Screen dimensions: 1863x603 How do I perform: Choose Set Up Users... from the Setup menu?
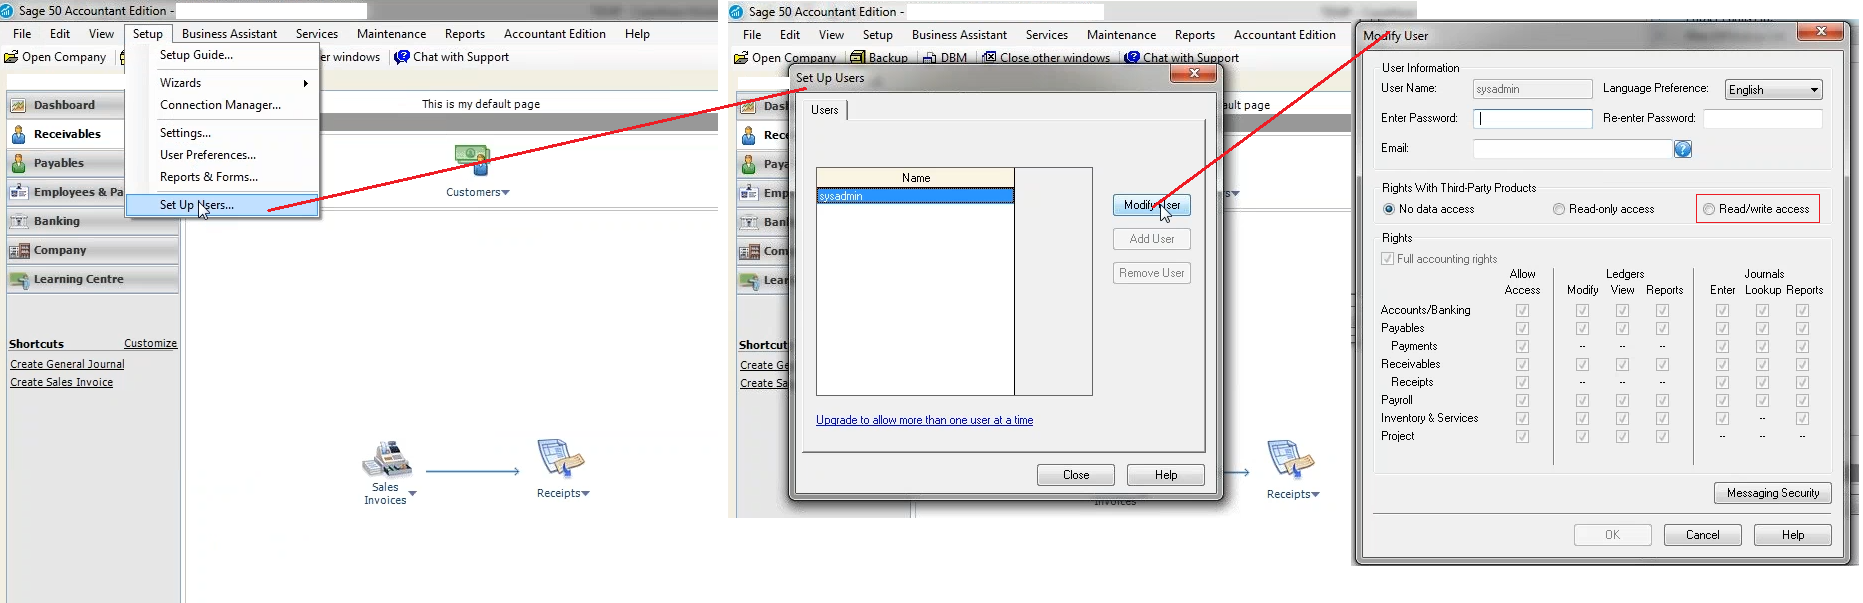tap(222, 205)
